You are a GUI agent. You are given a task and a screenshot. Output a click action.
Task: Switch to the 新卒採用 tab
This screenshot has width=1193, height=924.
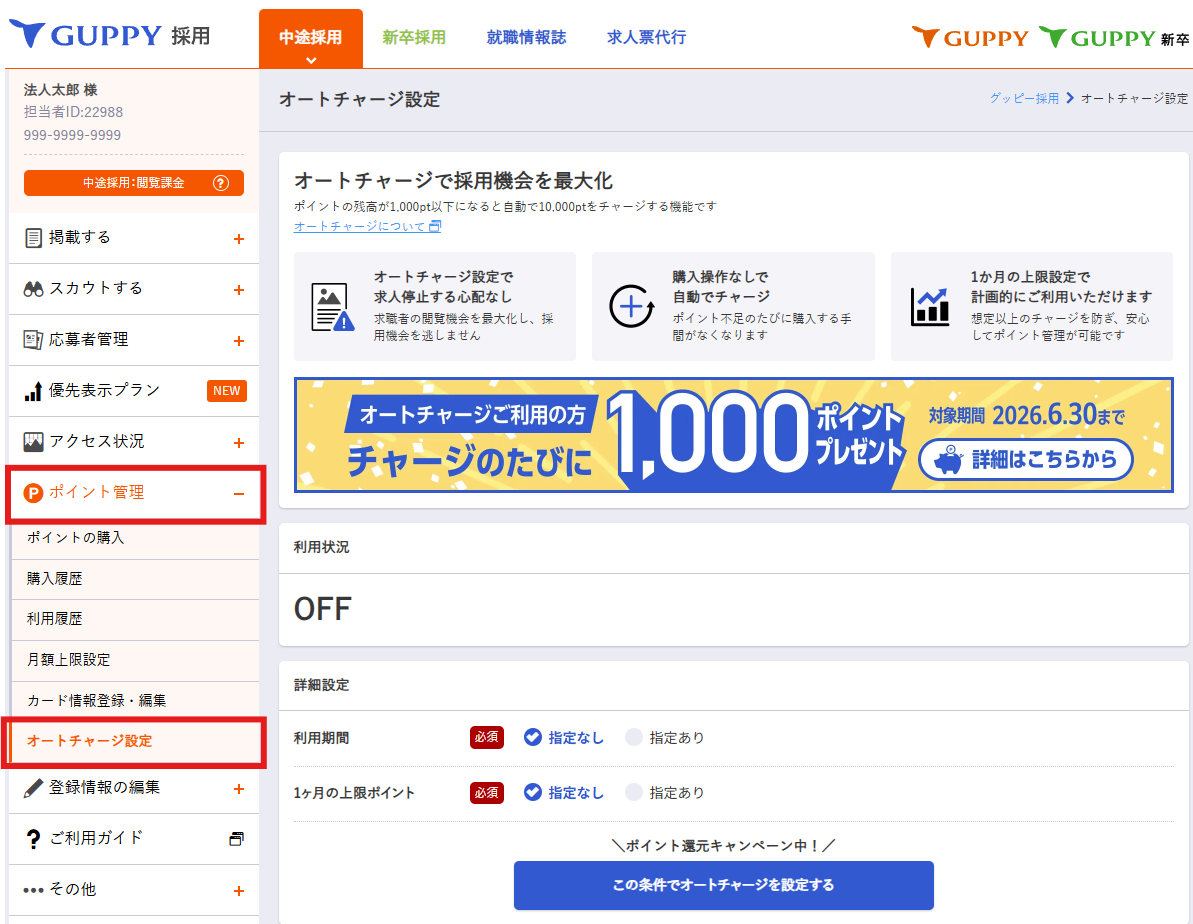414,37
